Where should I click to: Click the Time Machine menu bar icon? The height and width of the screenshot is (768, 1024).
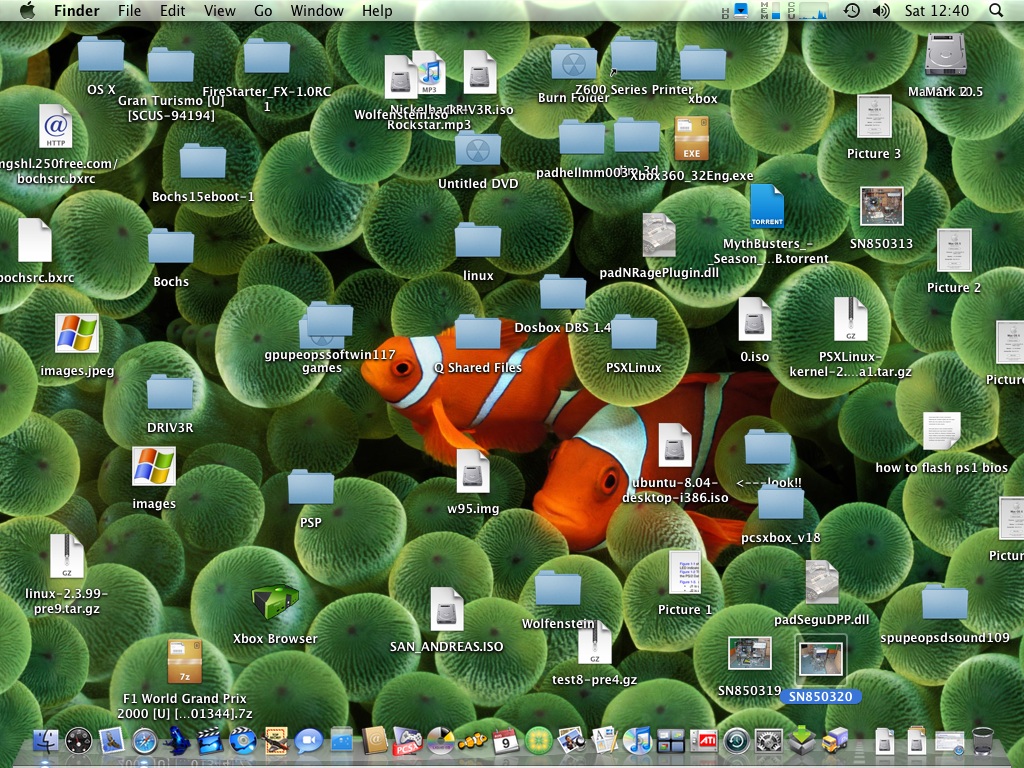click(x=851, y=11)
